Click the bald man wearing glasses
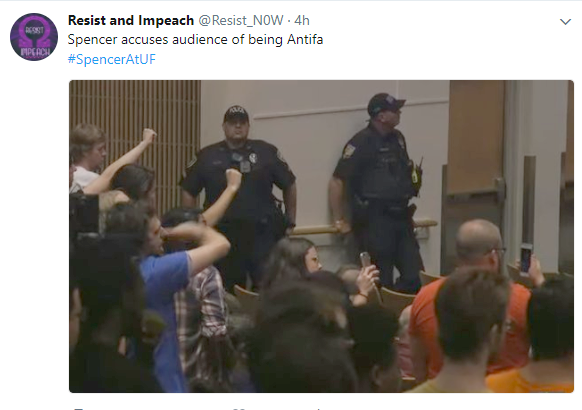This screenshot has width=582, height=410. 479,243
